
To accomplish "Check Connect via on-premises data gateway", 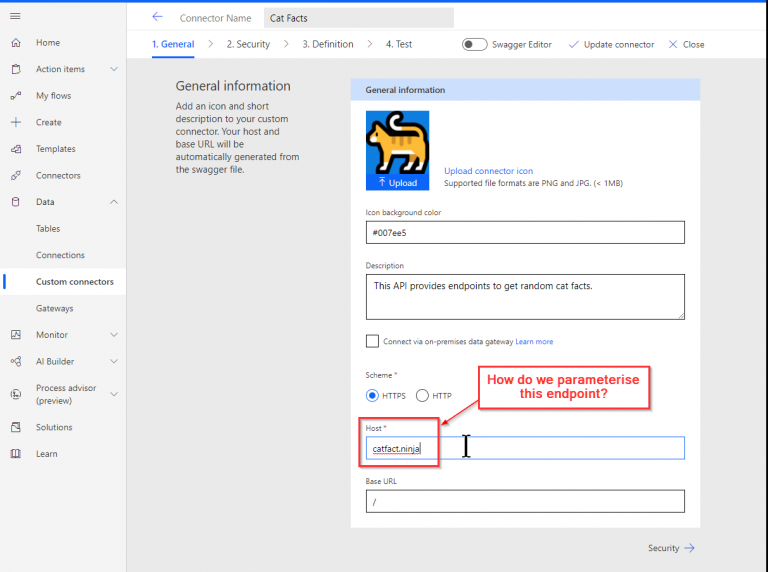I will [372, 341].
